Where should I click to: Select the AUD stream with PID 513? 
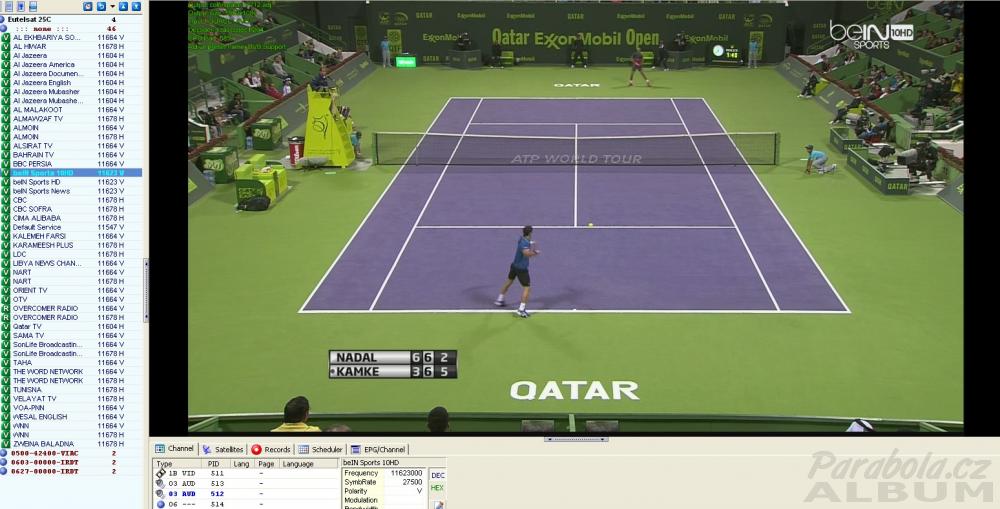click(246, 483)
